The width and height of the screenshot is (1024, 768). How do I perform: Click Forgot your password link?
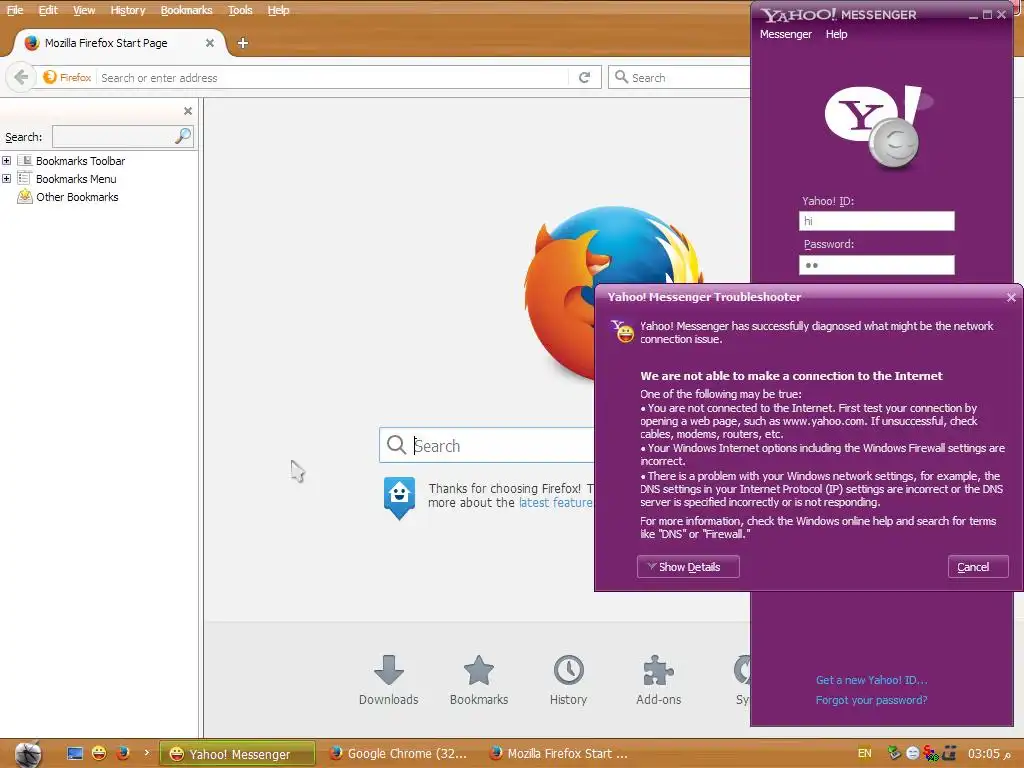[871, 700]
